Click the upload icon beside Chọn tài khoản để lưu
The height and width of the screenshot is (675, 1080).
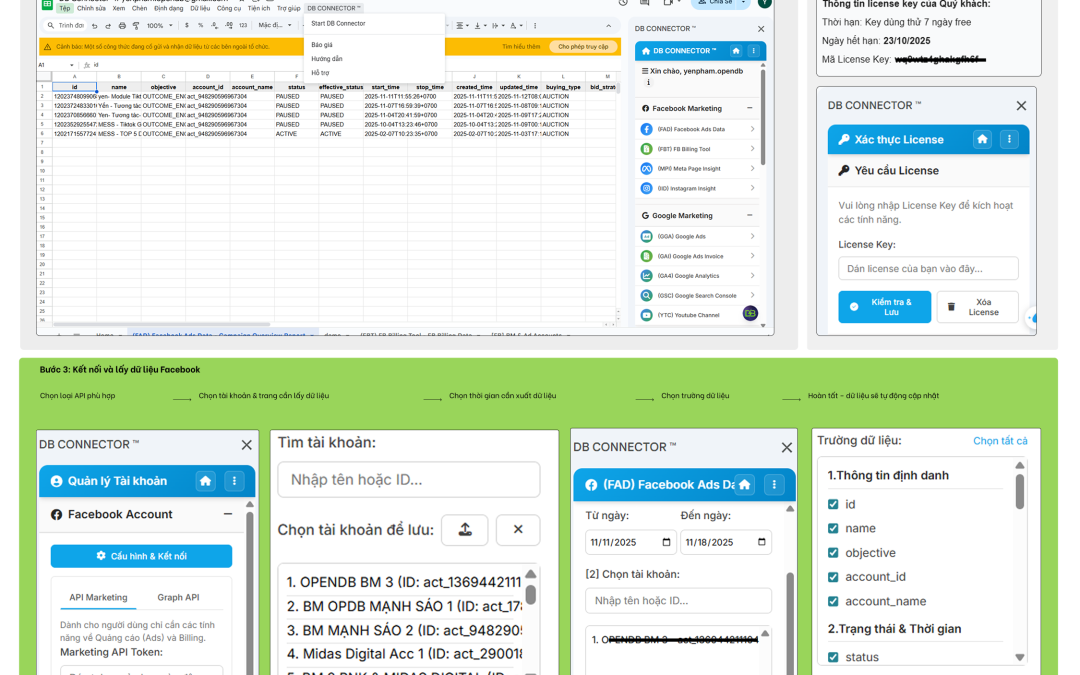click(x=464, y=530)
